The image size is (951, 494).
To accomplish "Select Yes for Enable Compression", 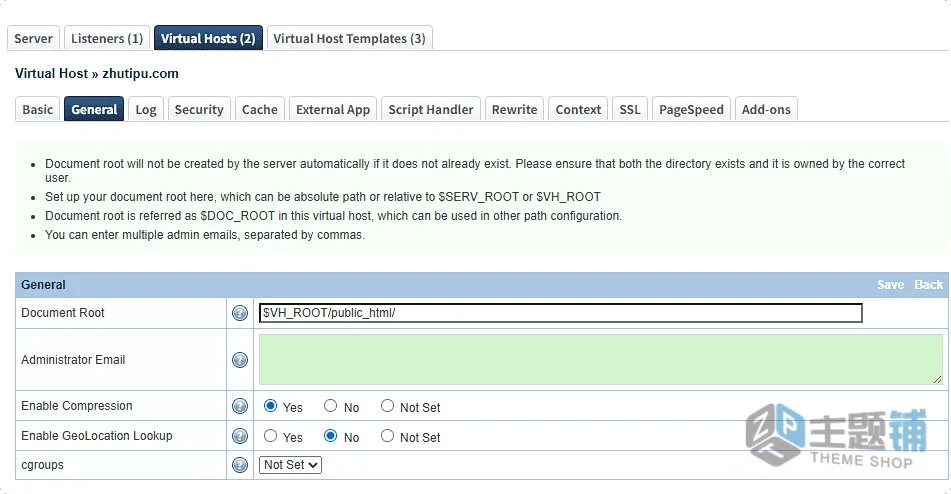I will click(x=271, y=406).
